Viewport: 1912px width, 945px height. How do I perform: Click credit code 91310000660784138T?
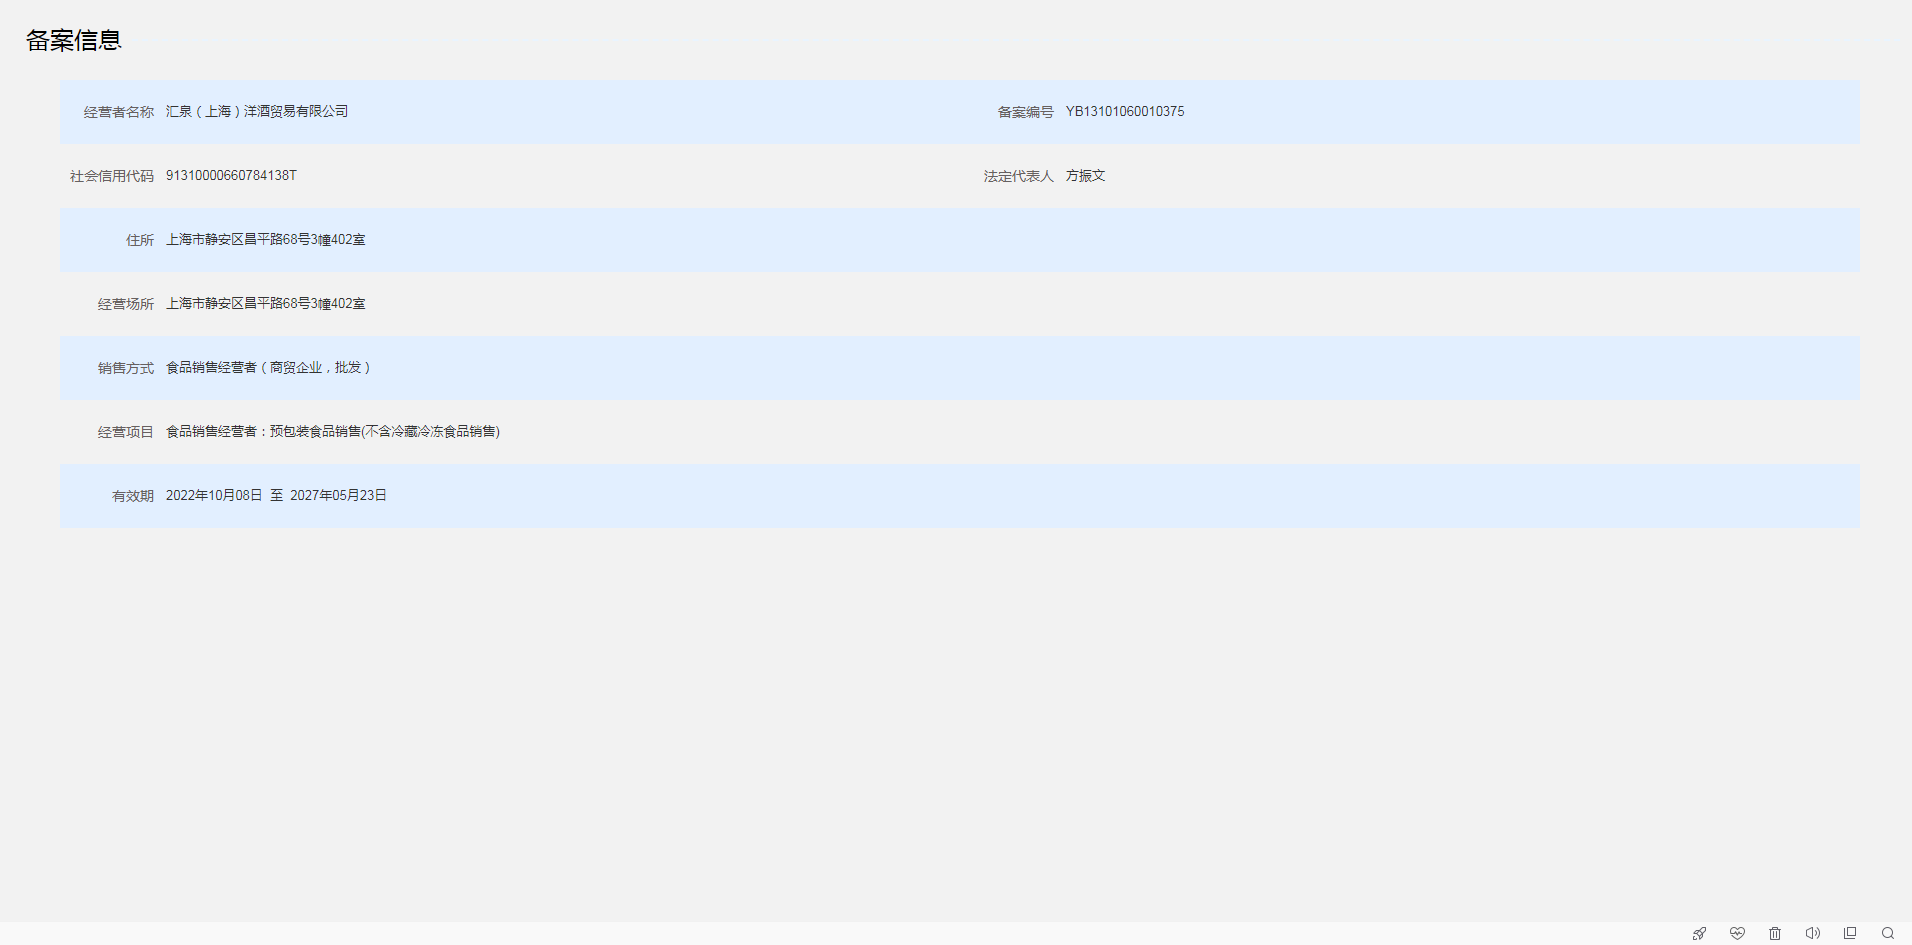click(231, 176)
